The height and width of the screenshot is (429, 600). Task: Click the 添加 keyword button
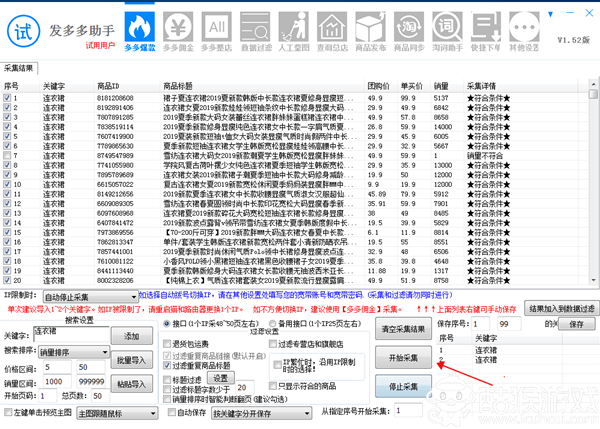point(132,336)
